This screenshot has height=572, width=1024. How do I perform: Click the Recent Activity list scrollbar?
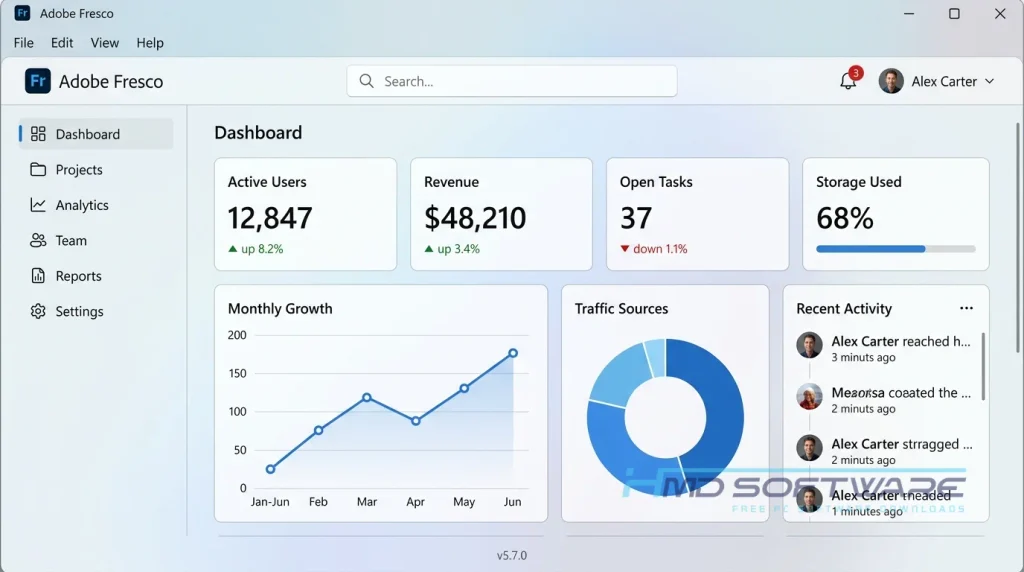tap(983, 366)
